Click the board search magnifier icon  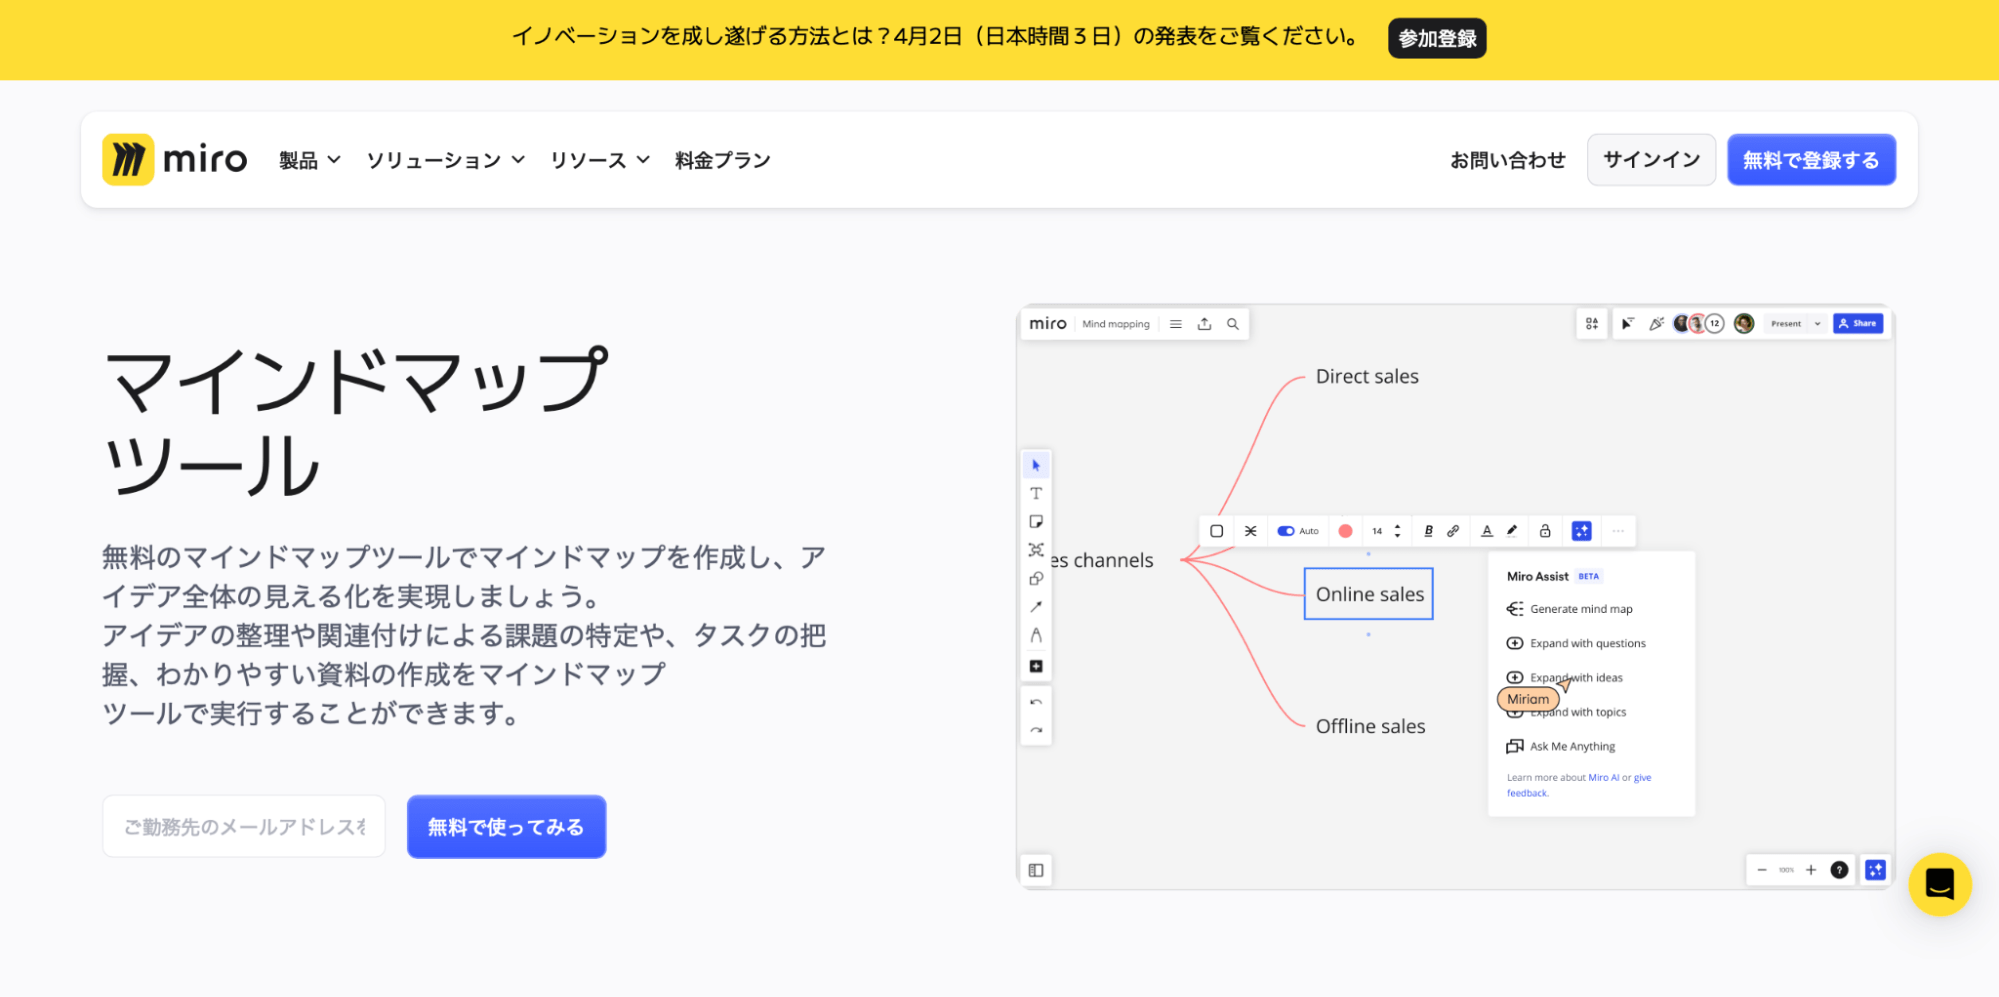click(x=1233, y=324)
